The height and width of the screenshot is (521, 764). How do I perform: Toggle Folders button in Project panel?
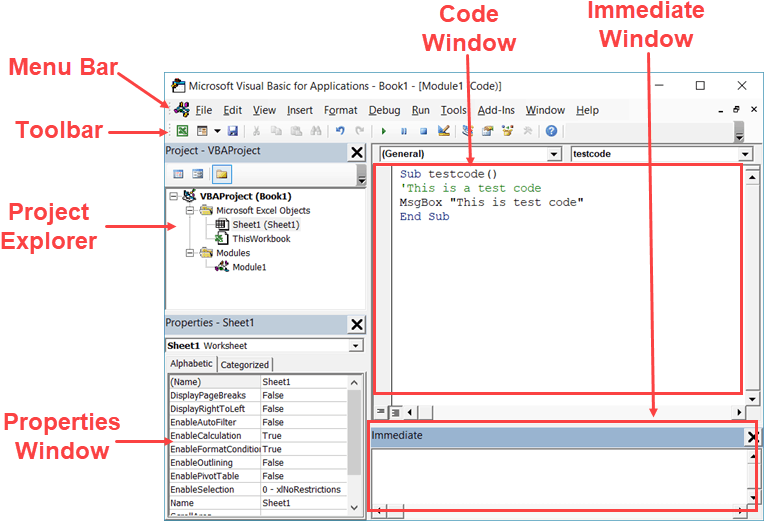tap(222, 174)
